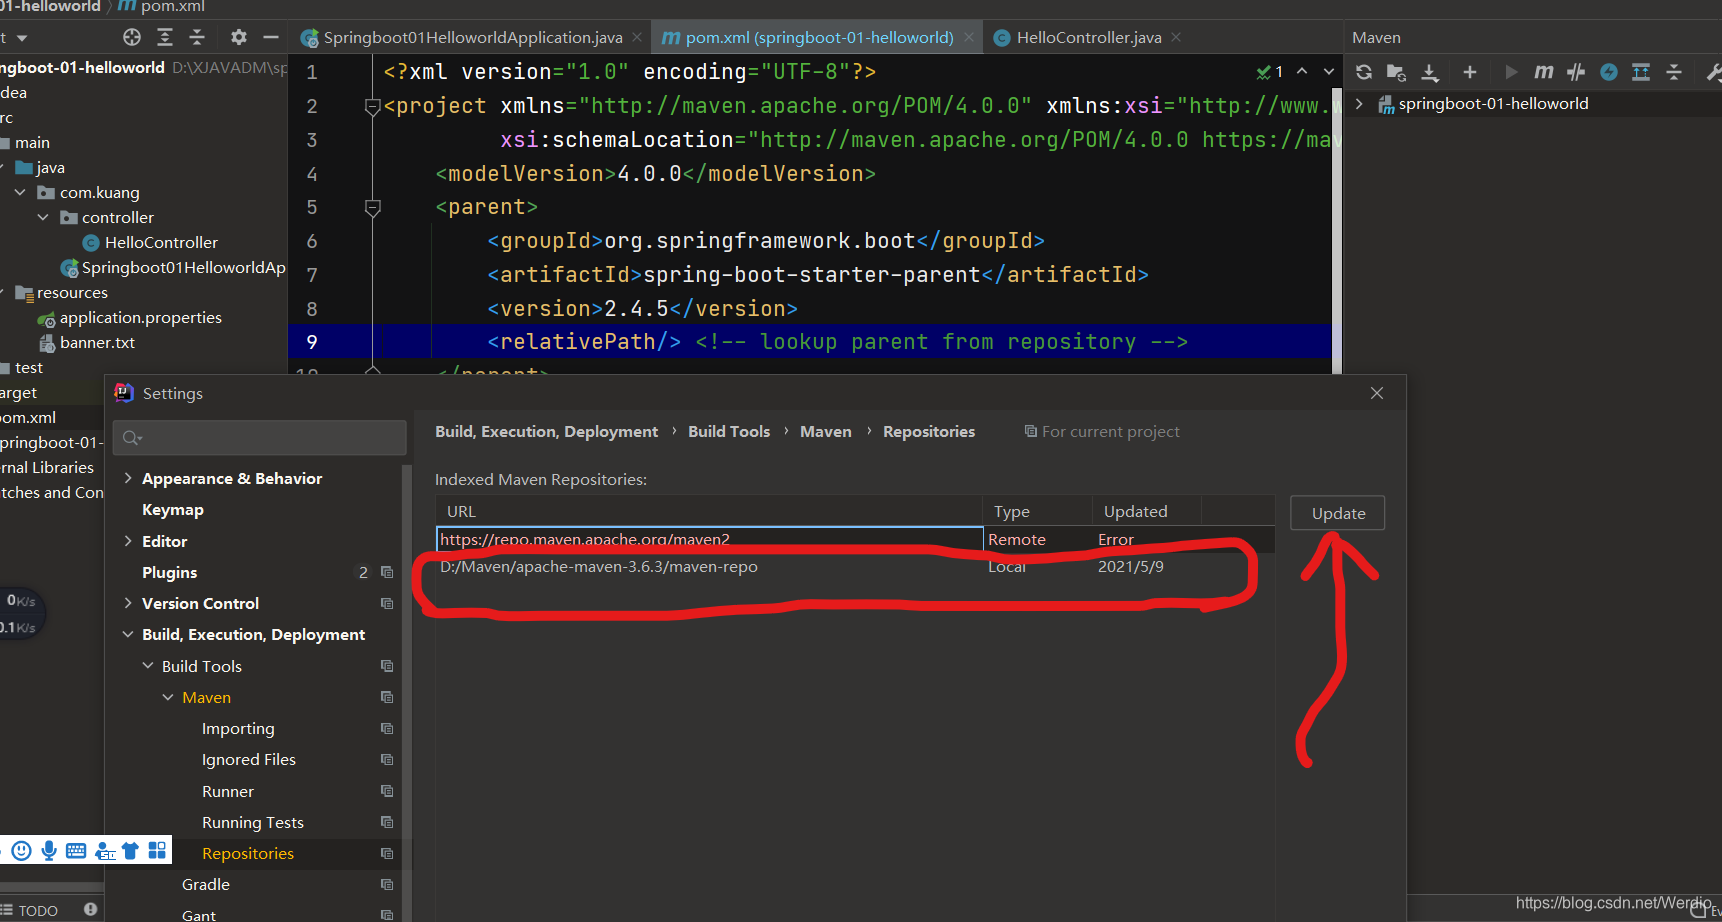Expand springboot-01-helloworld in Maven panel
The image size is (1722, 922).
click(1359, 104)
